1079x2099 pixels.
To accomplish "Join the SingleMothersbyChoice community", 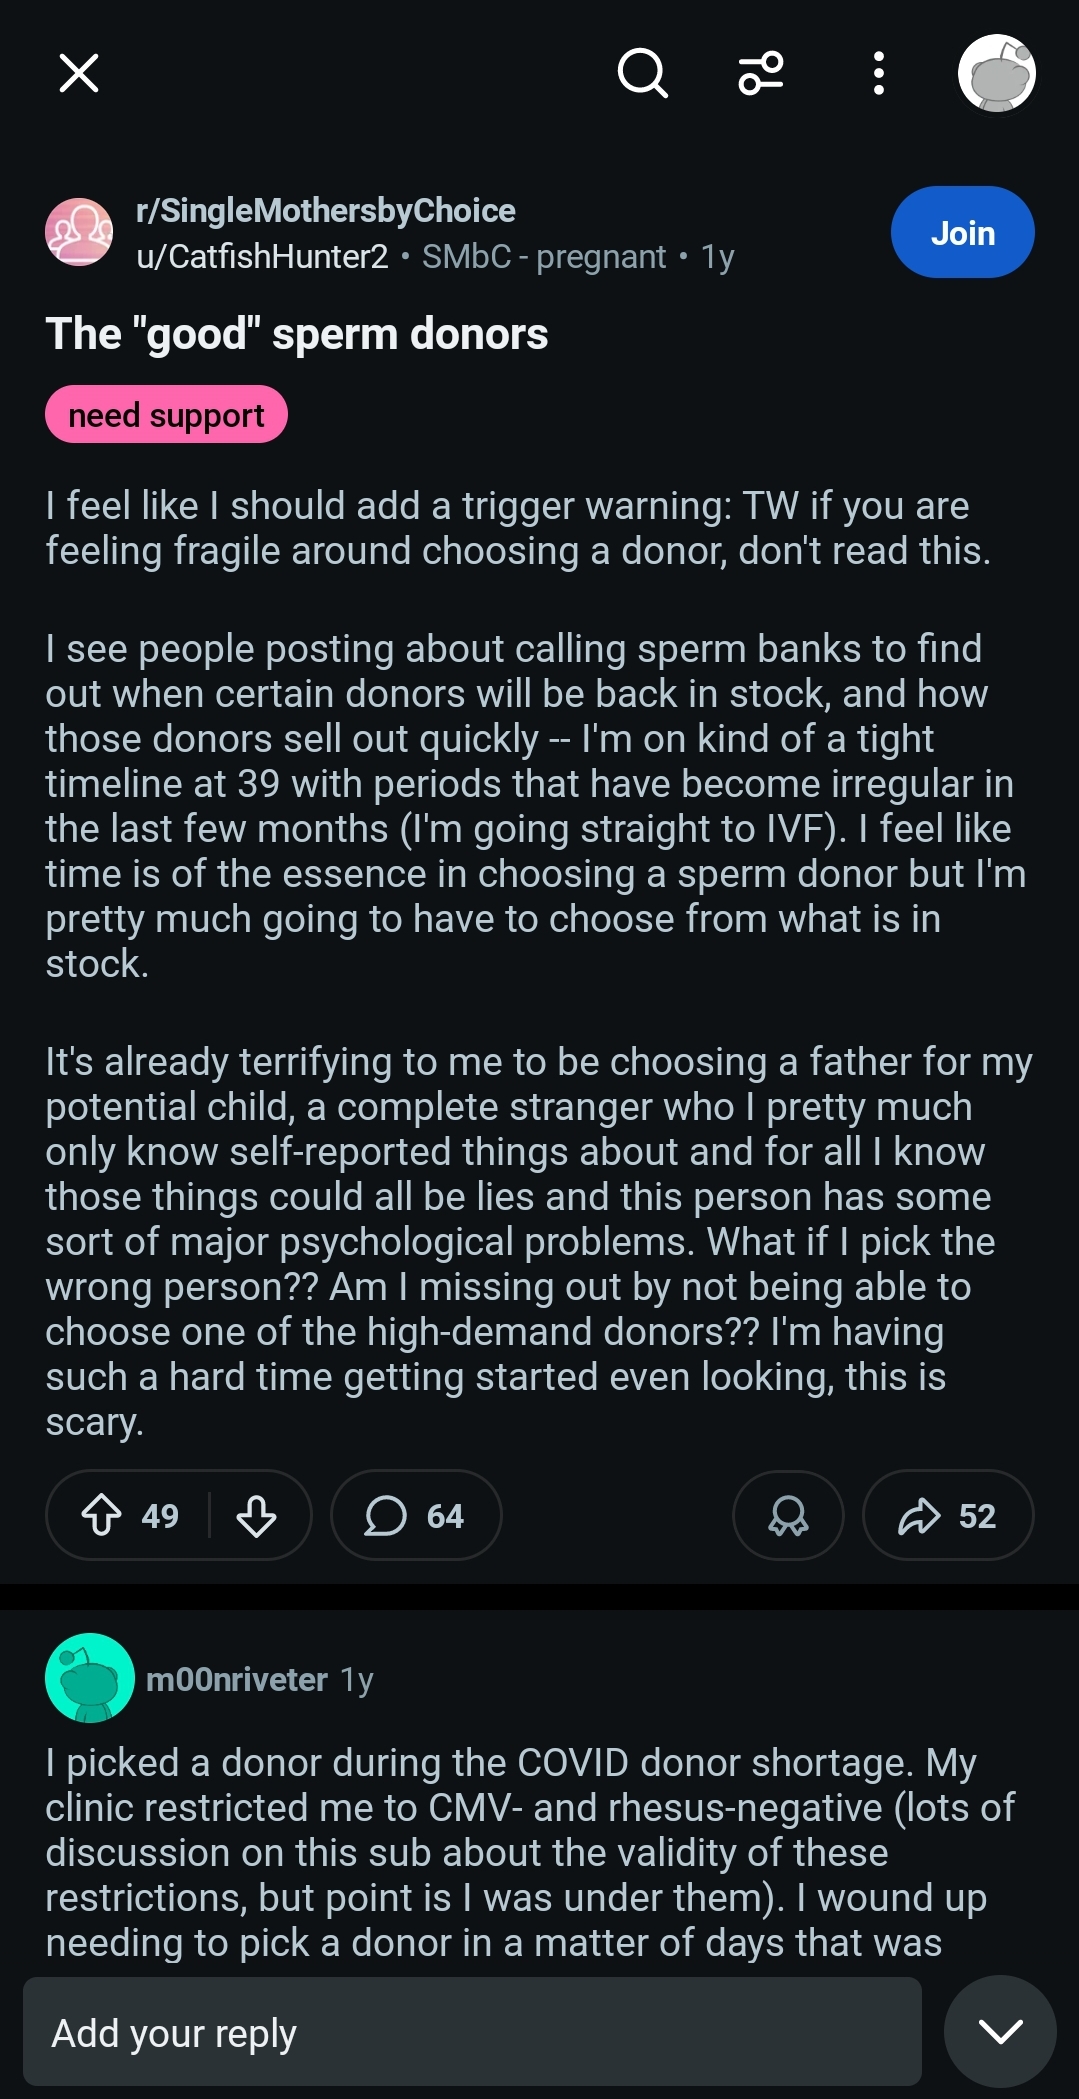I will [x=962, y=232].
